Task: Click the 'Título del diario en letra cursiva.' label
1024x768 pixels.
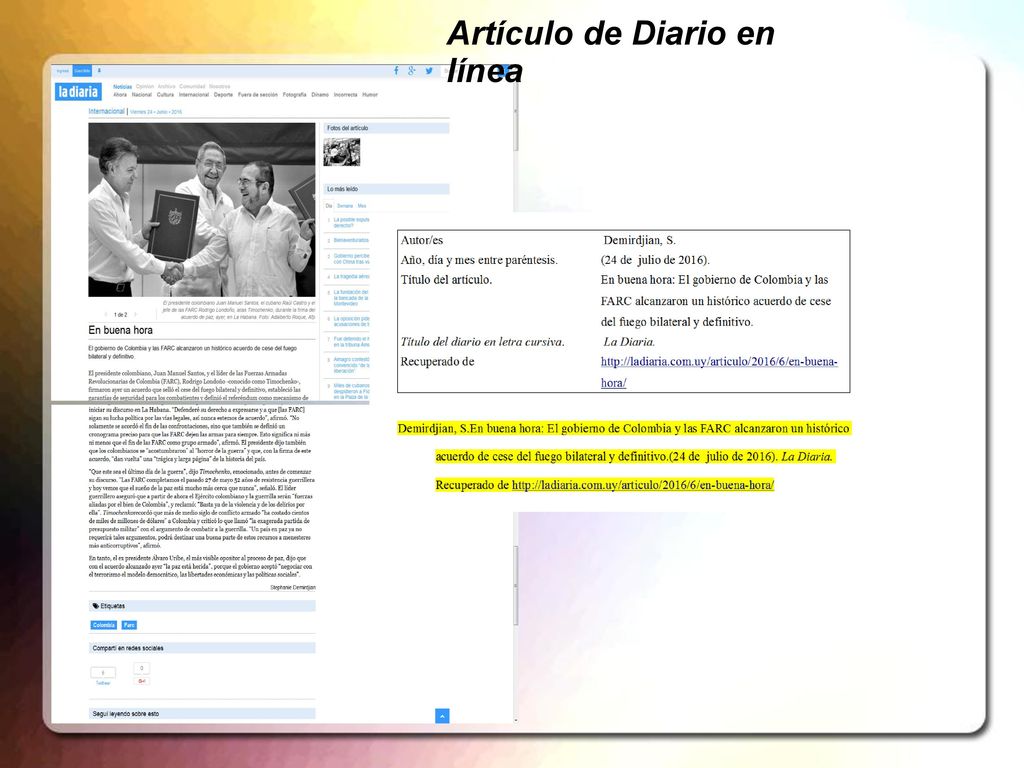Action: pyautogui.click(x=483, y=342)
